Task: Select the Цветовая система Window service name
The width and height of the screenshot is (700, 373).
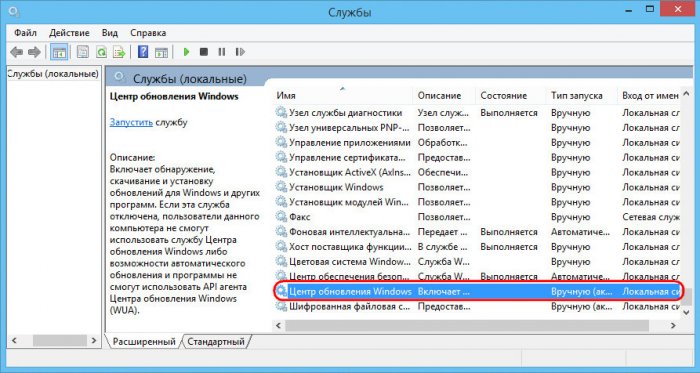Action: [x=350, y=261]
